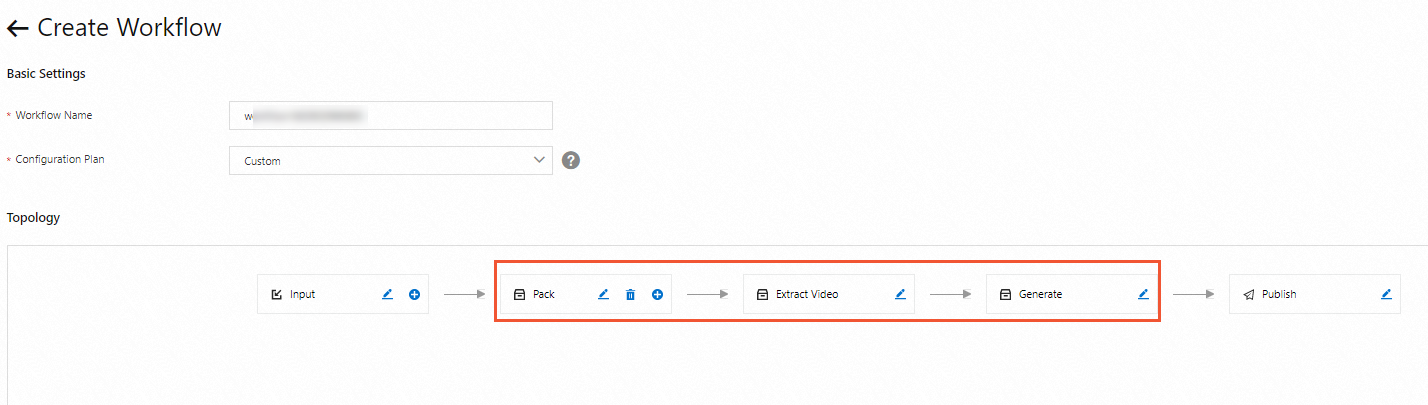Go back using the arrow beside Create Workflow
Viewport: 1428px width, 405px height.
tap(17, 29)
